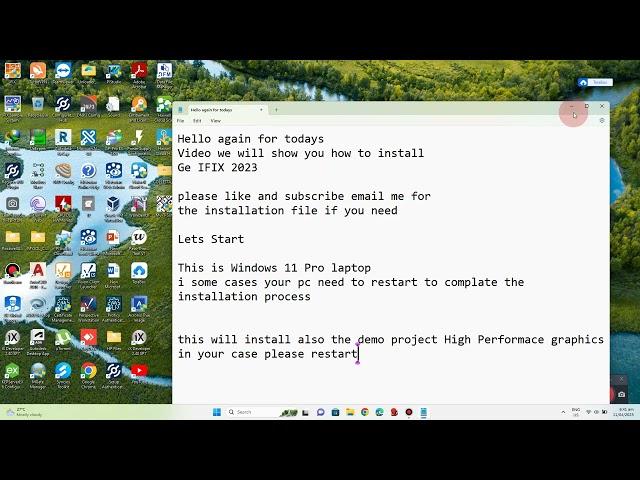Select the YouTube desktop icon

click(139, 373)
